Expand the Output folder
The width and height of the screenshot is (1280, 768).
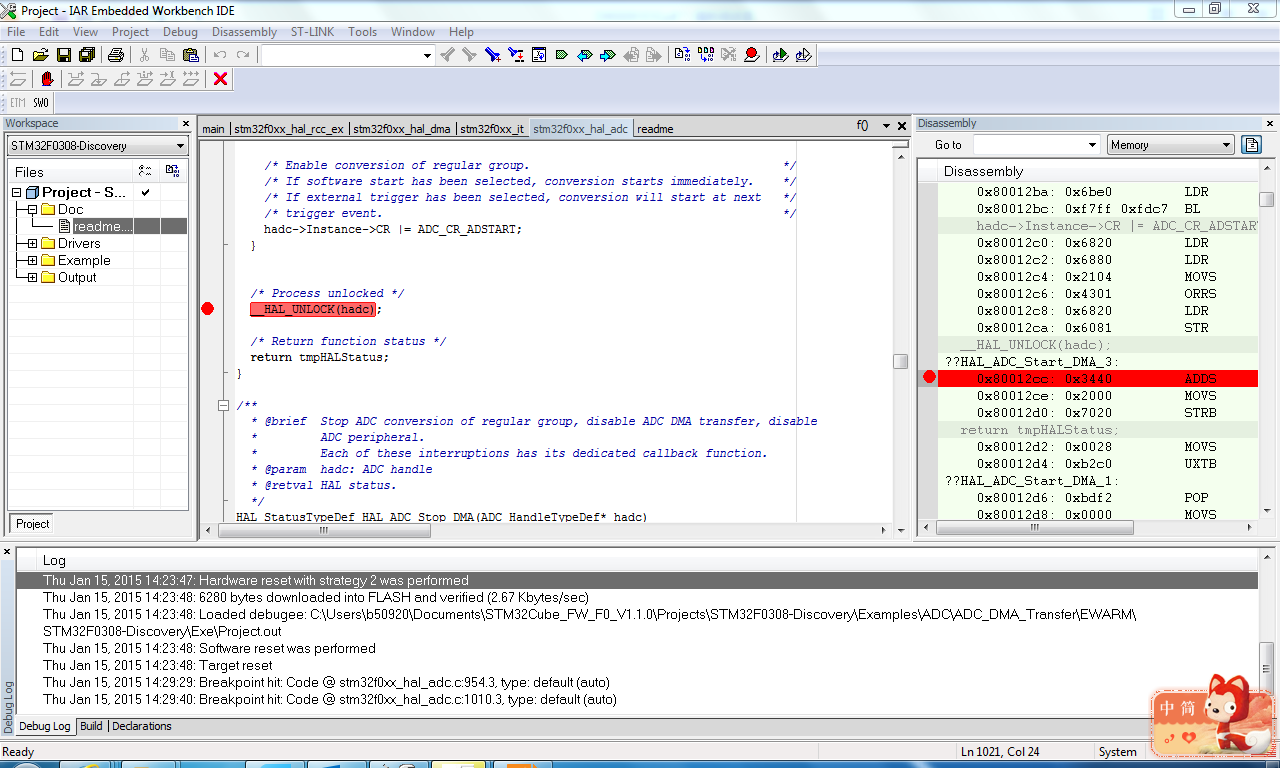[x=32, y=277]
